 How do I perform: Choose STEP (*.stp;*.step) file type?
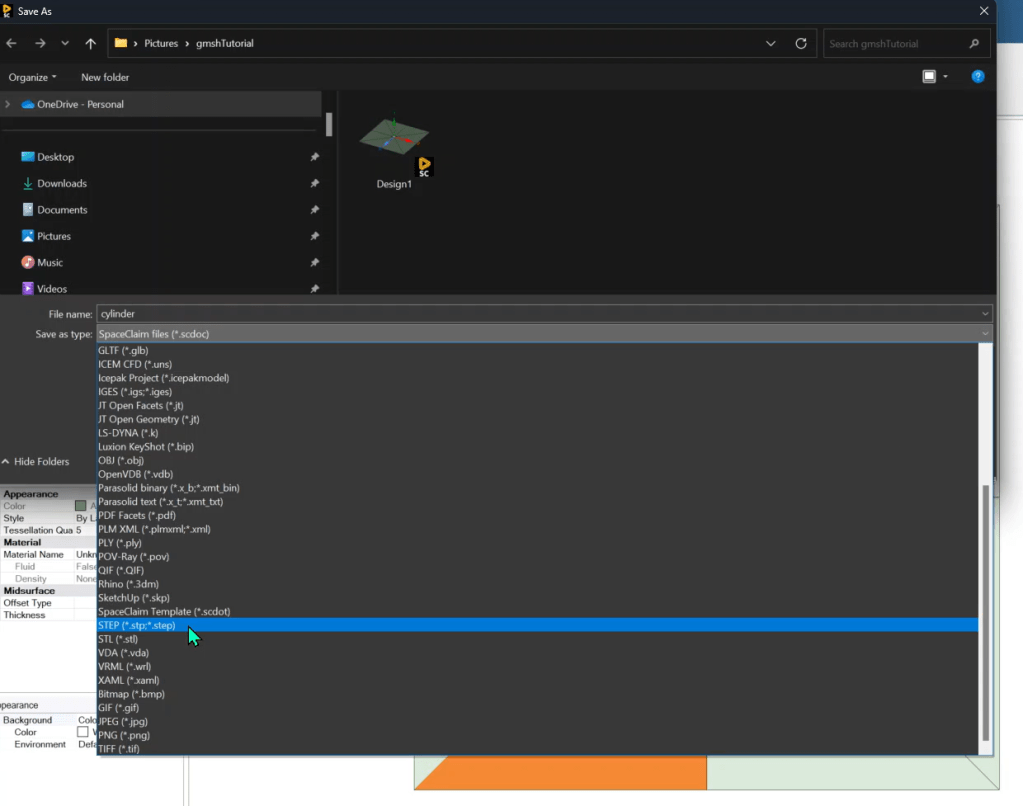(137, 625)
